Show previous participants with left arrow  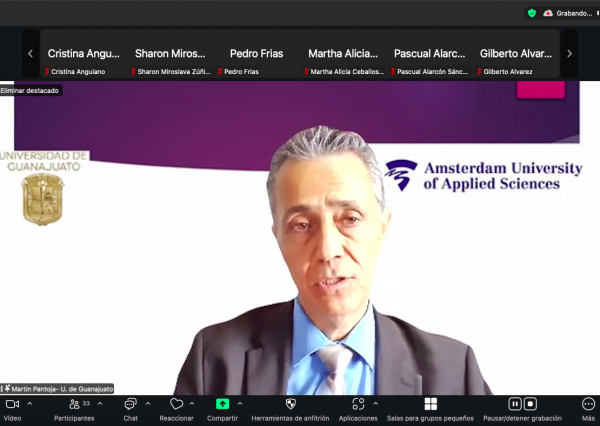(x=30, y=54)
